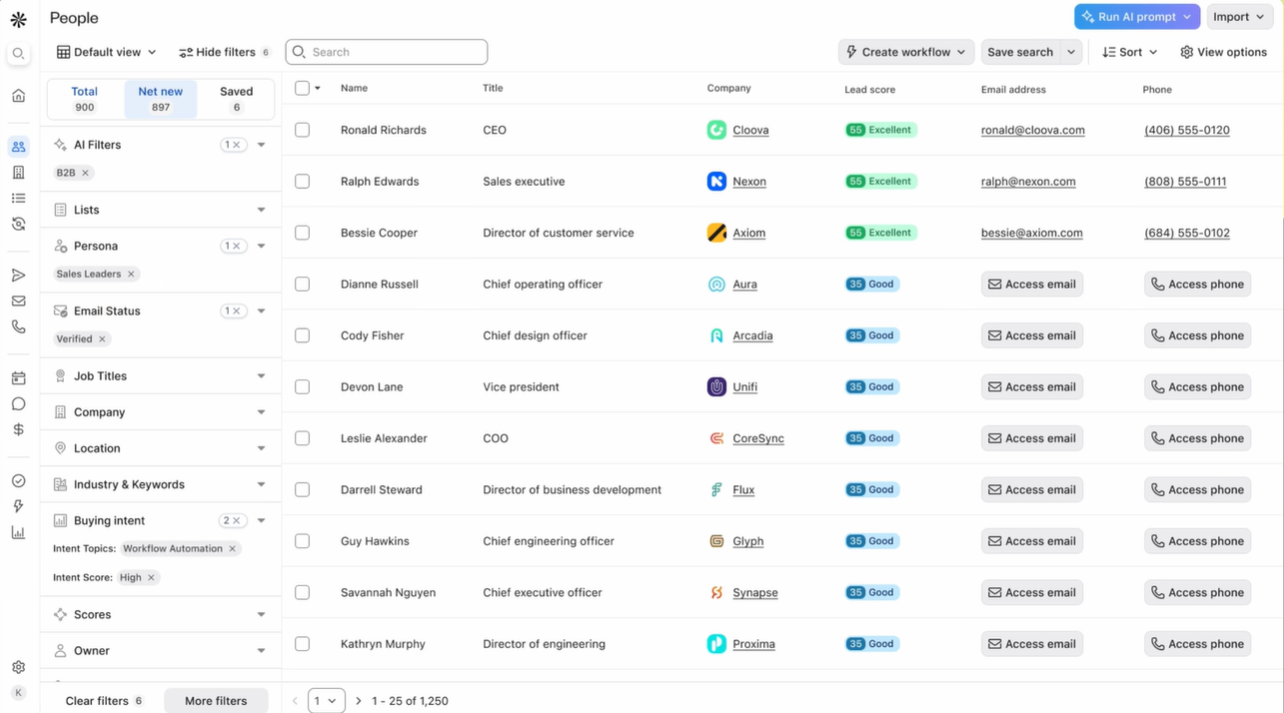Switch to the Saved tab
Image resolution: width=1284 pixels, height=713 pixels.
click(236, 98)
